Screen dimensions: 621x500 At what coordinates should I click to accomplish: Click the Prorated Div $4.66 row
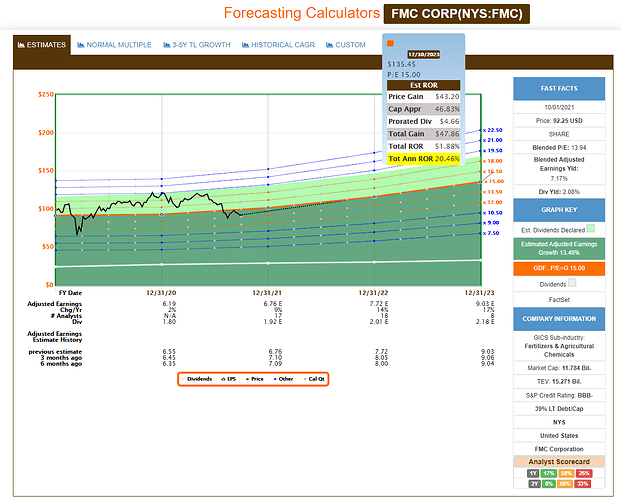(424, 121)
